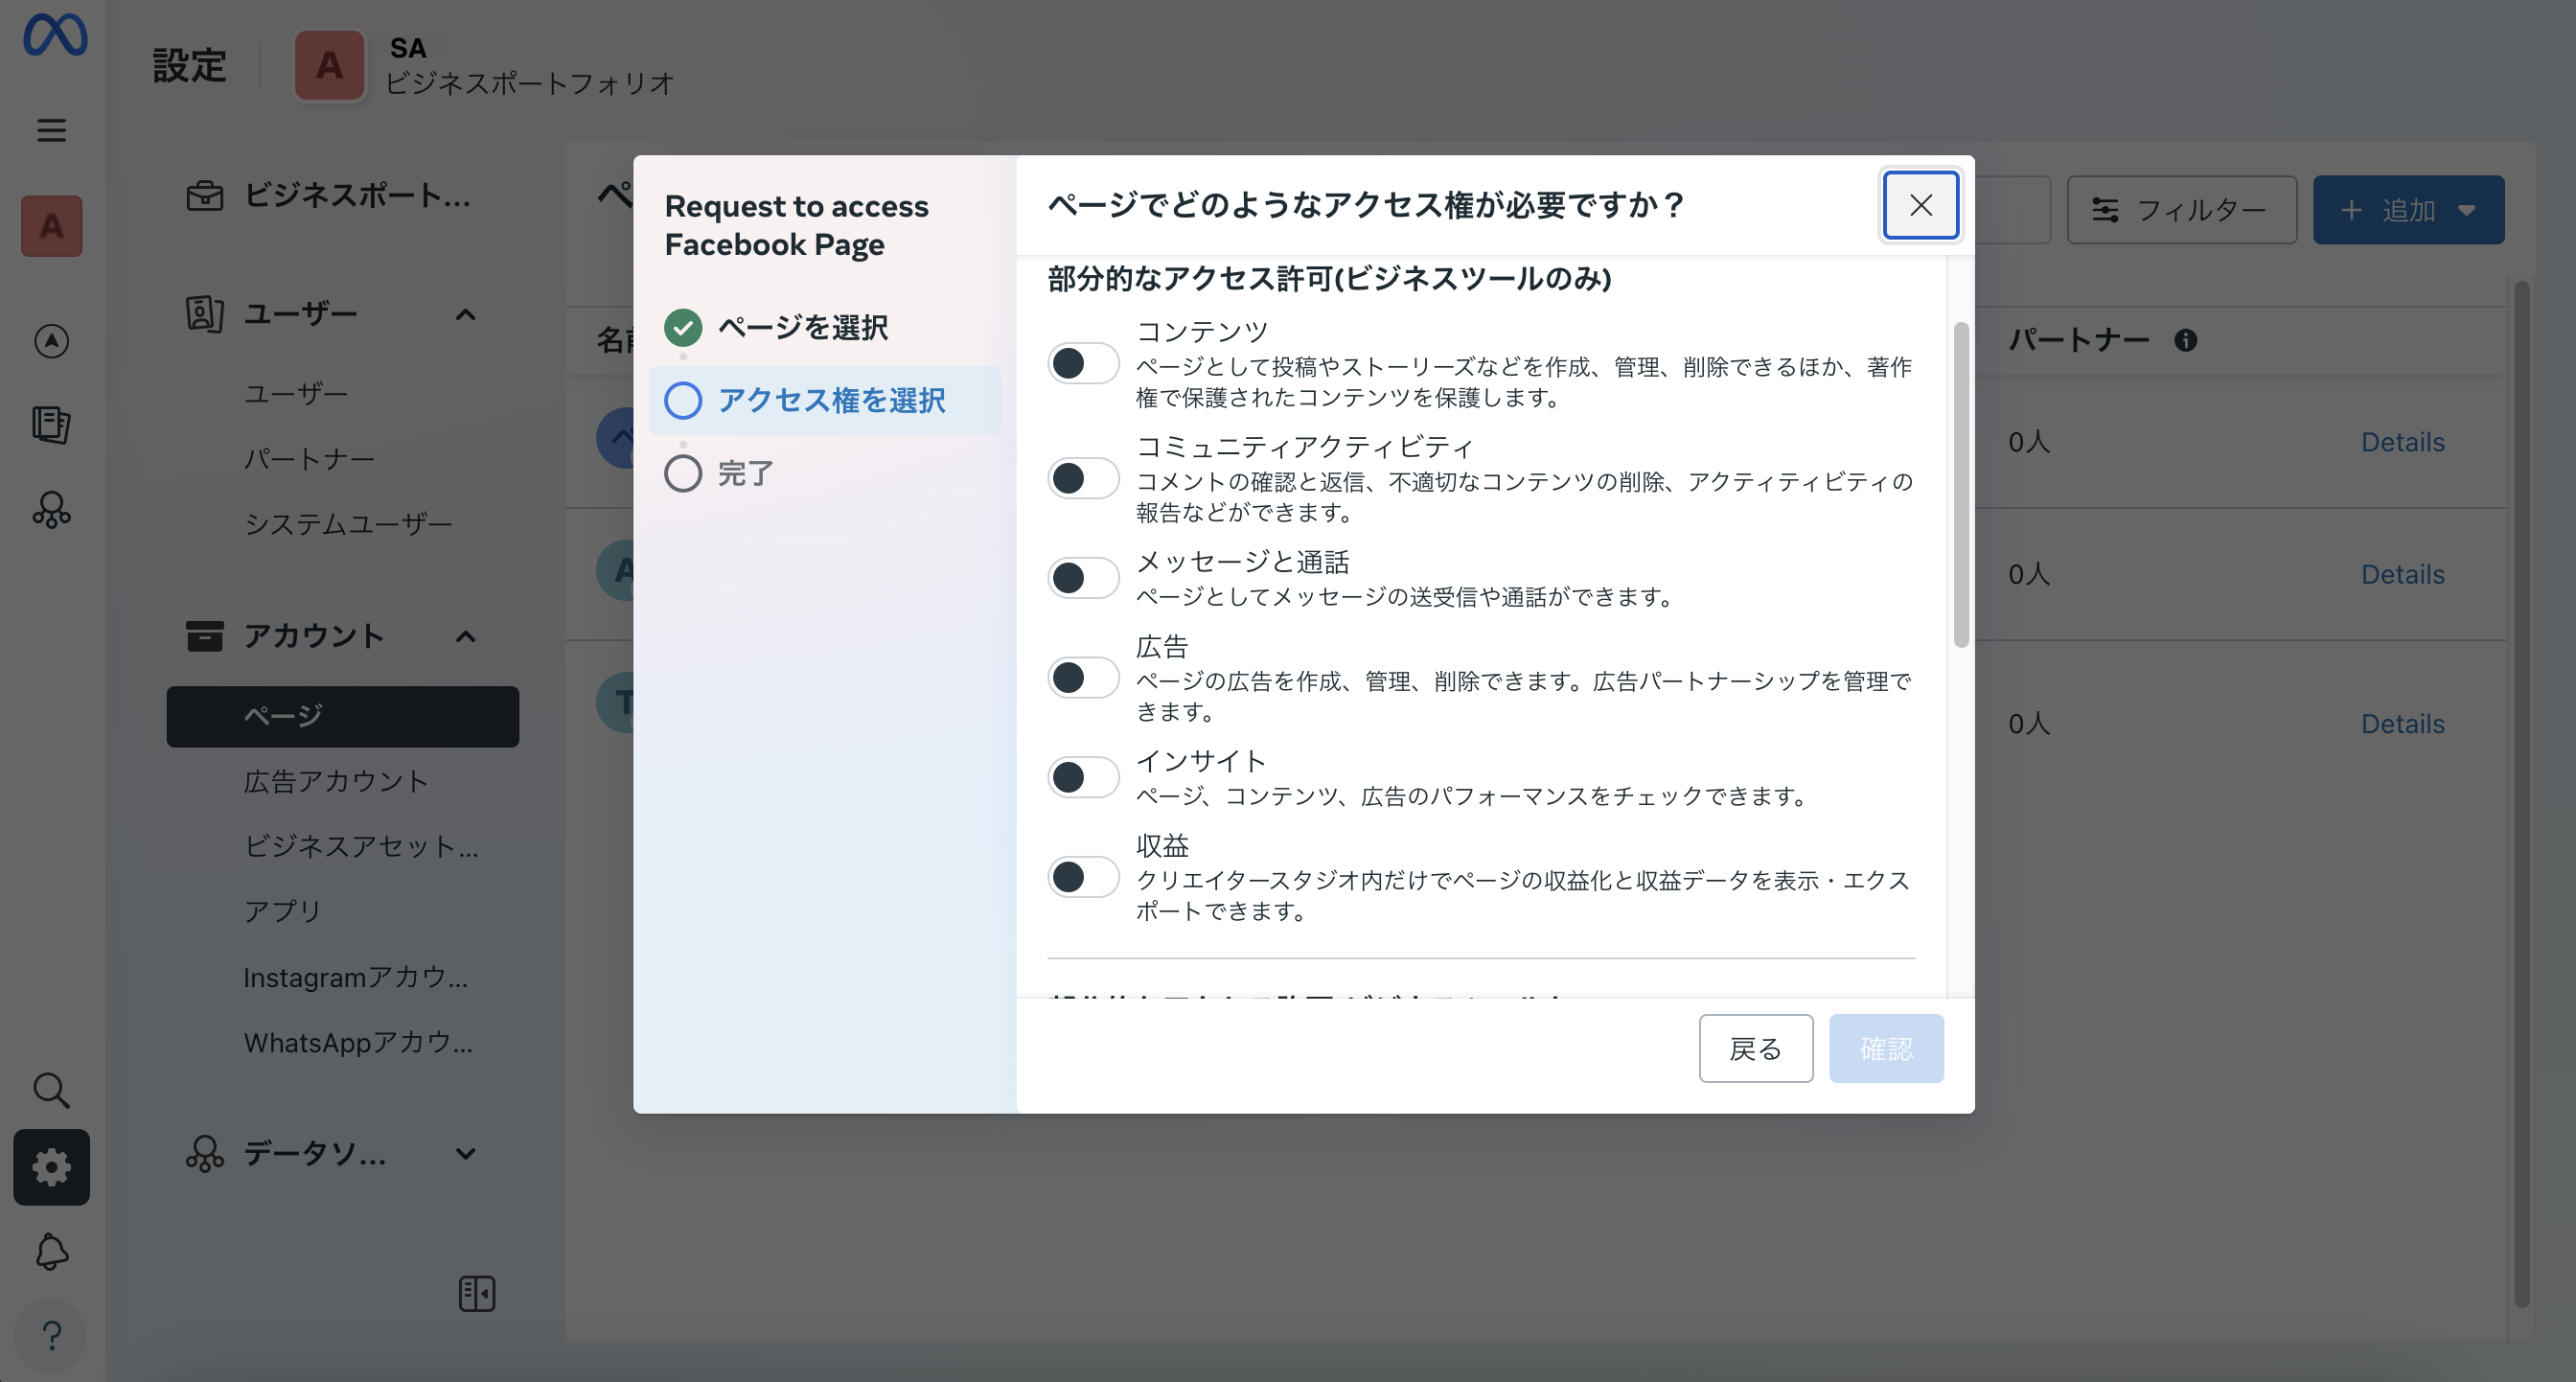
Task: Turn on メッセージと通話 access
Action: (1083, 577)
